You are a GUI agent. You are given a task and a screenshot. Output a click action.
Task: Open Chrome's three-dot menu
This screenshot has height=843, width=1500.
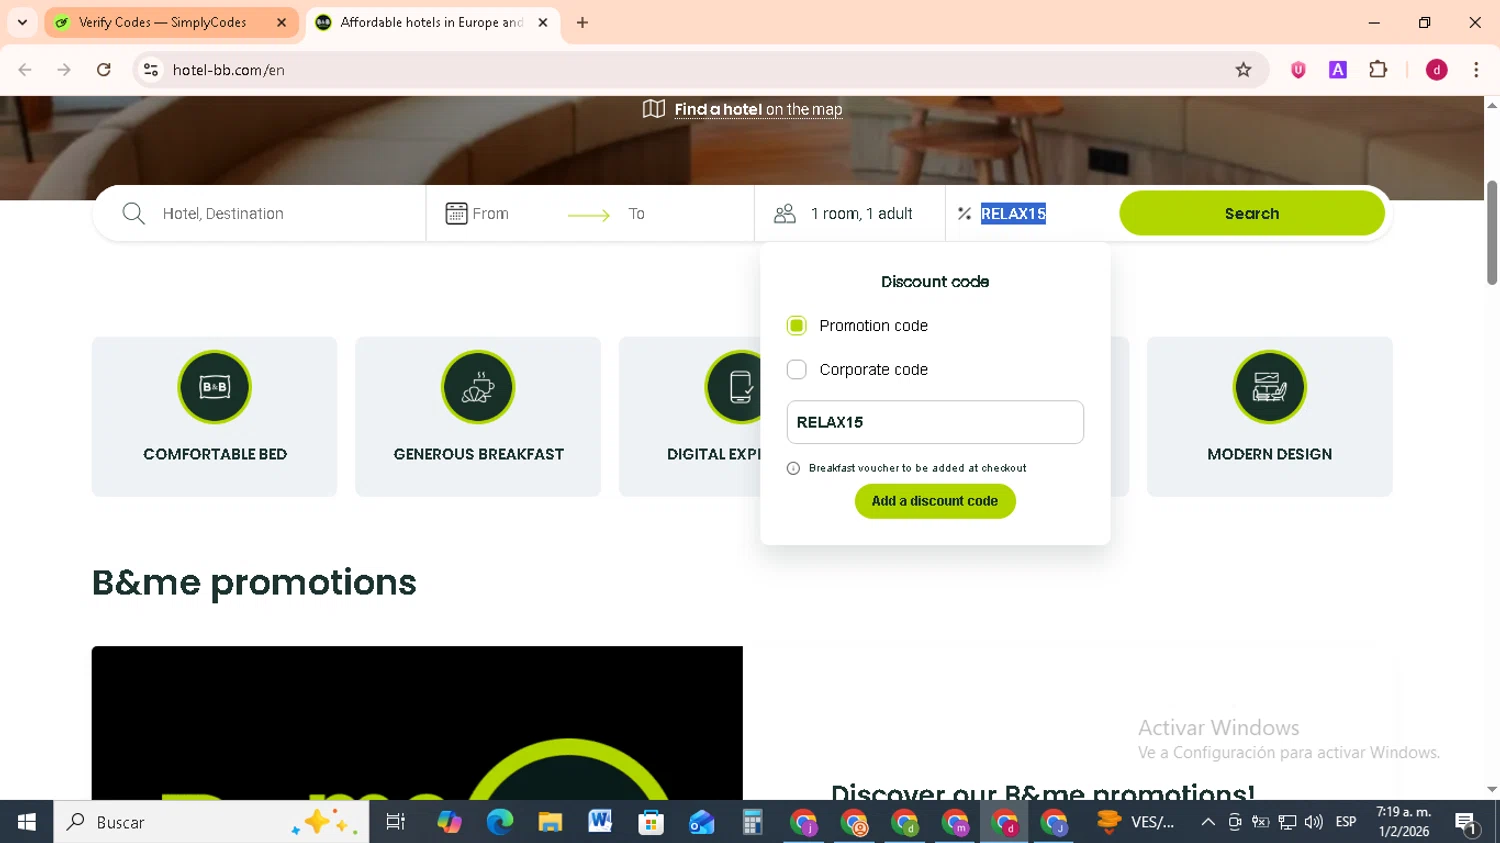[x=1476, y=70]
